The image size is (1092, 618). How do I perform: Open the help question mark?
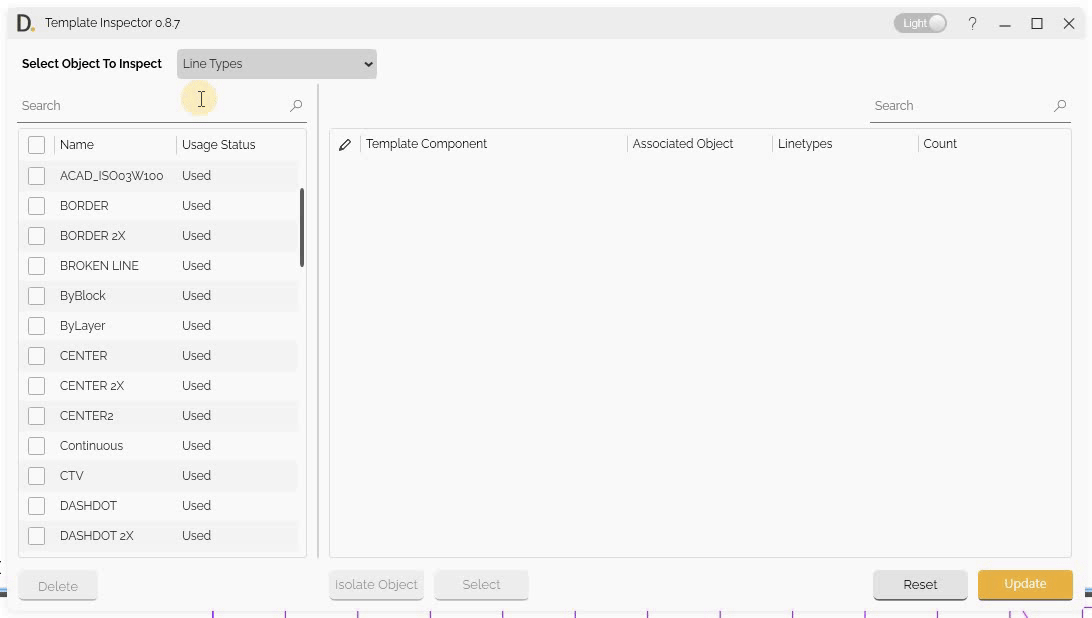pyautogui.click(x=972, y=23)
